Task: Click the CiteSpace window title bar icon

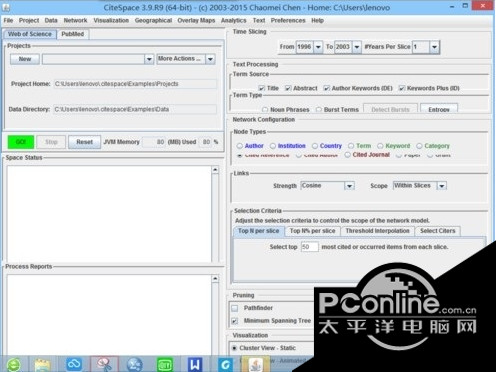Action: 6,7
